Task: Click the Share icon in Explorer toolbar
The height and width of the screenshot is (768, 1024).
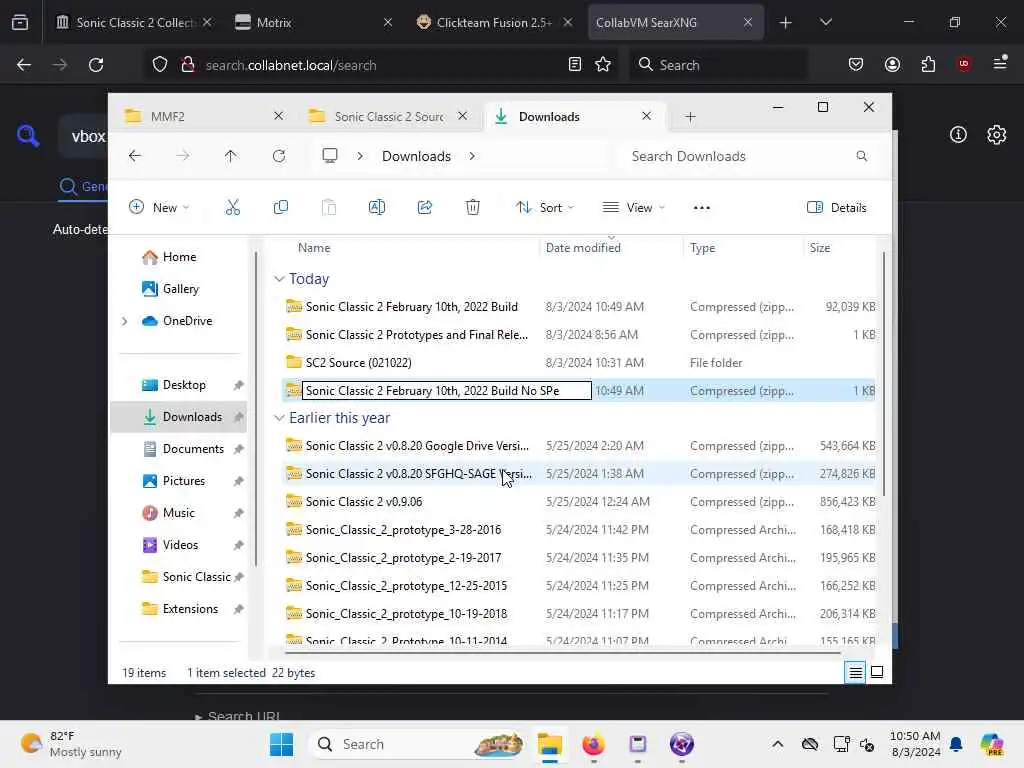Action: point(424,208)
